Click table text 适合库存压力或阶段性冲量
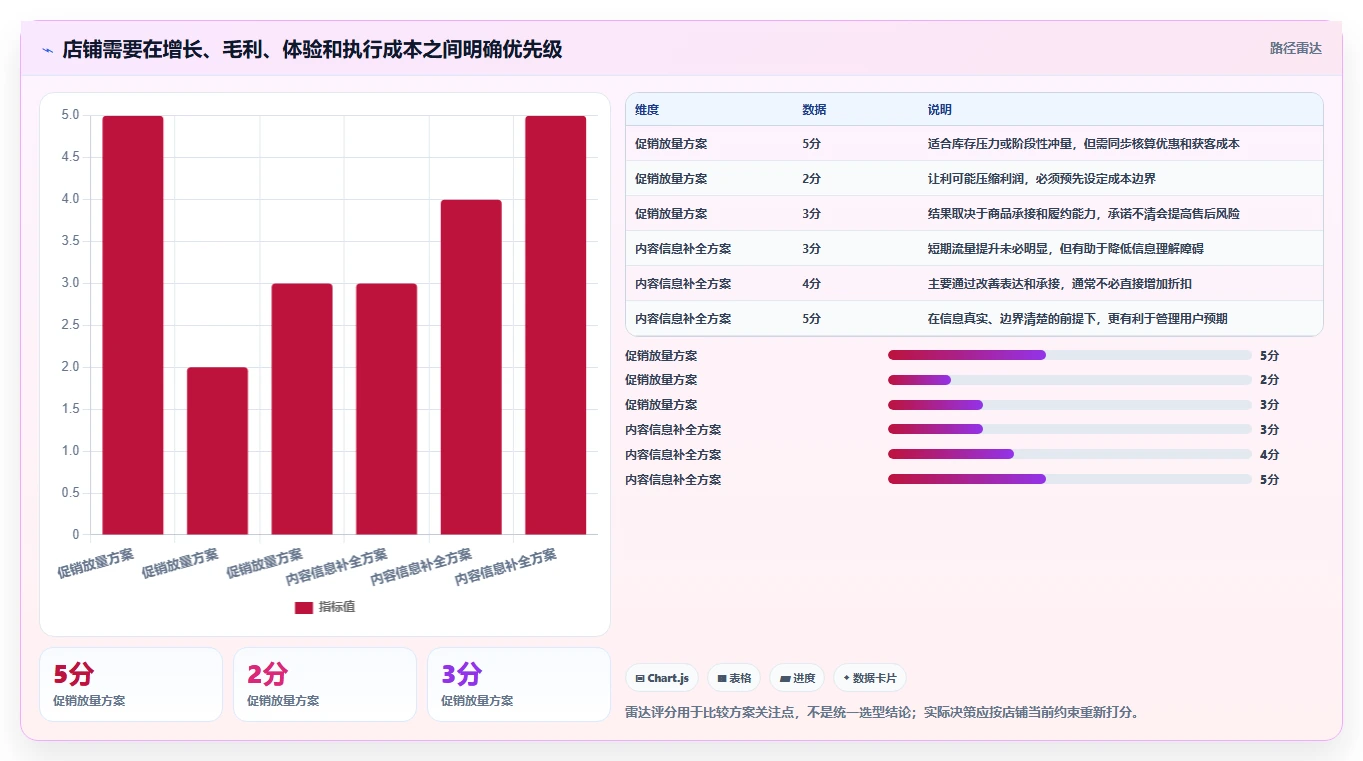Image resolution: width=1363 pixels, height=761 pixels. tap(1000, 144)
